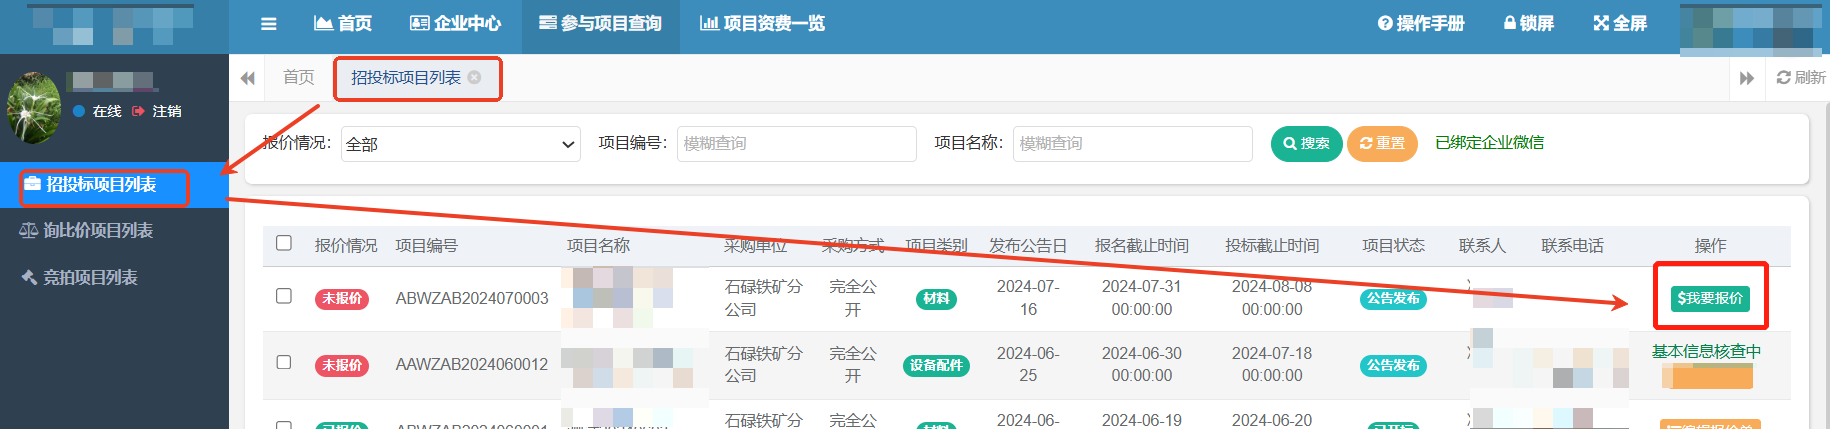Click the 联系人 column header
Image resolution: width=1830 pixels, height=429 pixels.
[1482, 246]
